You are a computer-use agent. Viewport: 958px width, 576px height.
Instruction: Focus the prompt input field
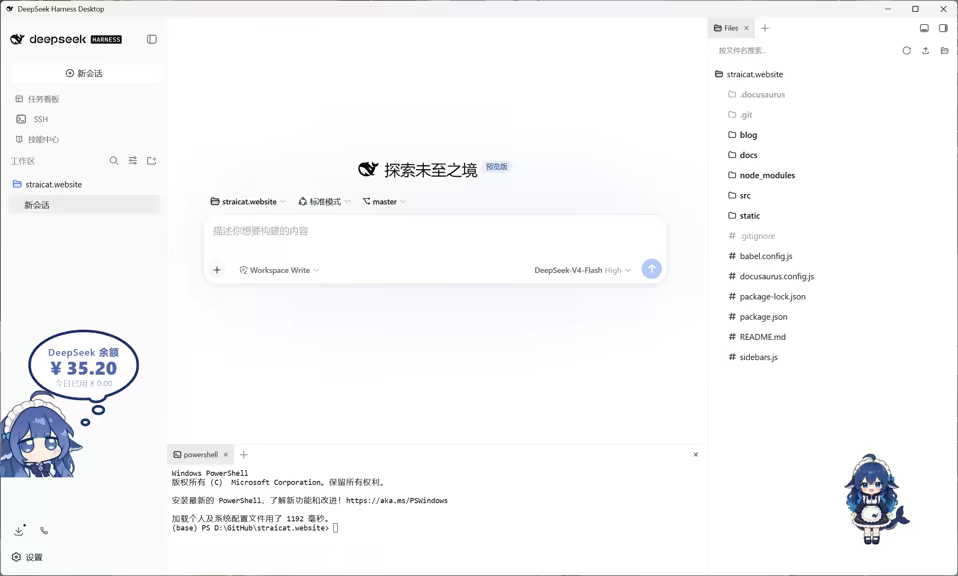coord(435,231)
